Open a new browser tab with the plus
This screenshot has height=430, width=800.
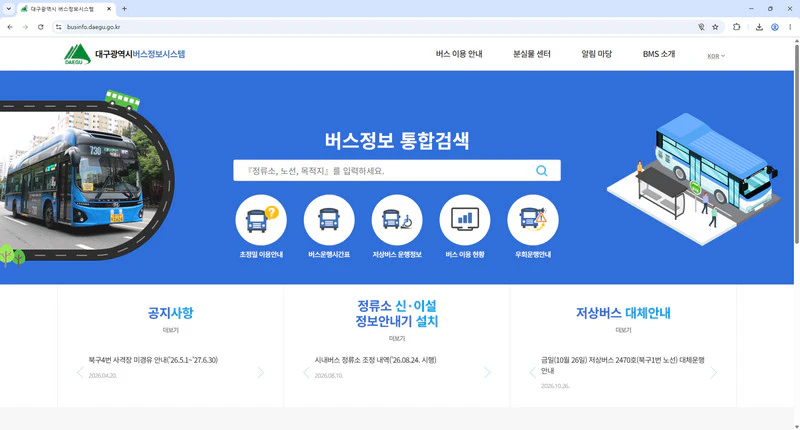[x=124, y=9]
